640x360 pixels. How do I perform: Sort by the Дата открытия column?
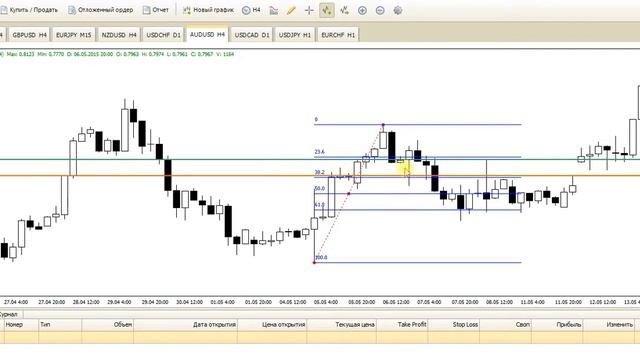point(186,325)
